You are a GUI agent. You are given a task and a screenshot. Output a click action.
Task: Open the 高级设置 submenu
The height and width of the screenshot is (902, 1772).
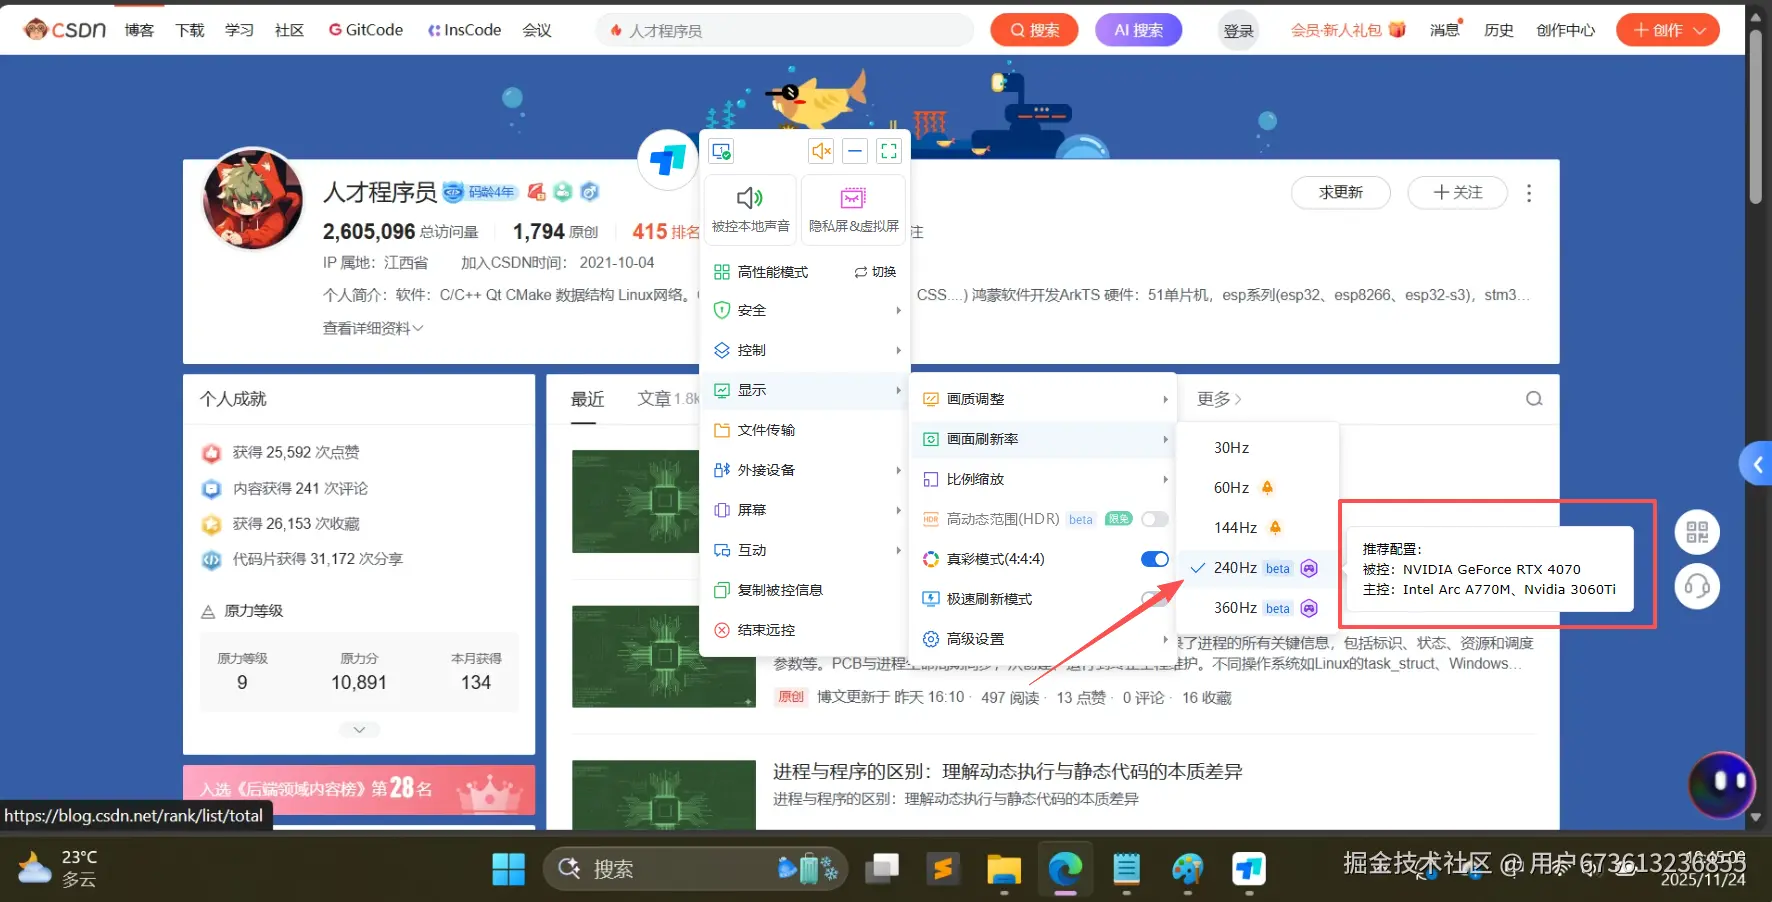tap(1044, 639)
